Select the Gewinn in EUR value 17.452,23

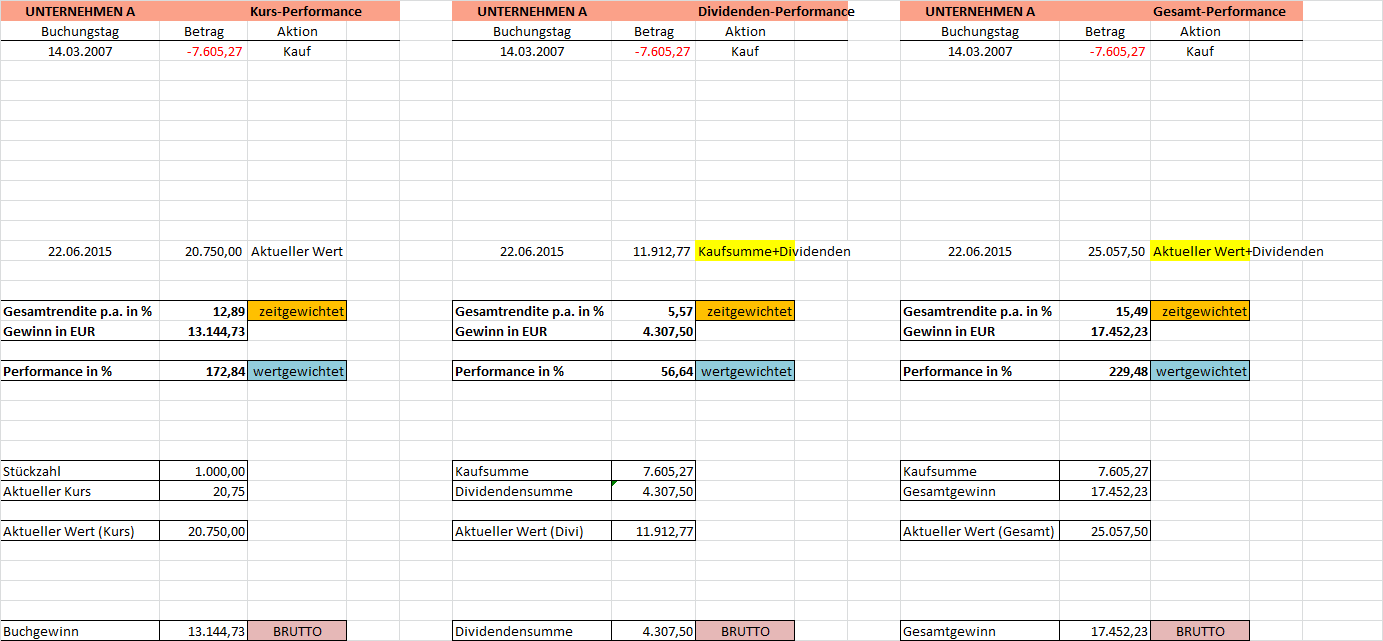tap(1105, 331)
